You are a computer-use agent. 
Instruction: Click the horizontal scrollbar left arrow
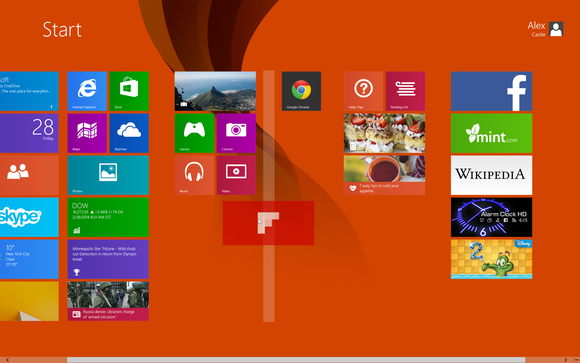coord(7,360)
